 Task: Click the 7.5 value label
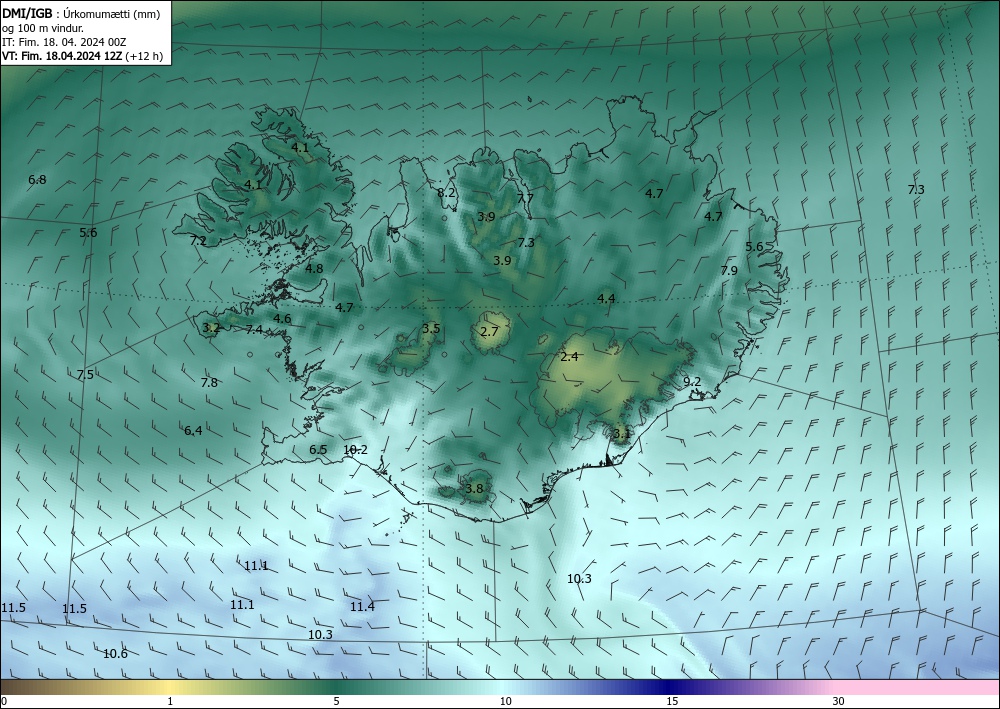point(85,374)
